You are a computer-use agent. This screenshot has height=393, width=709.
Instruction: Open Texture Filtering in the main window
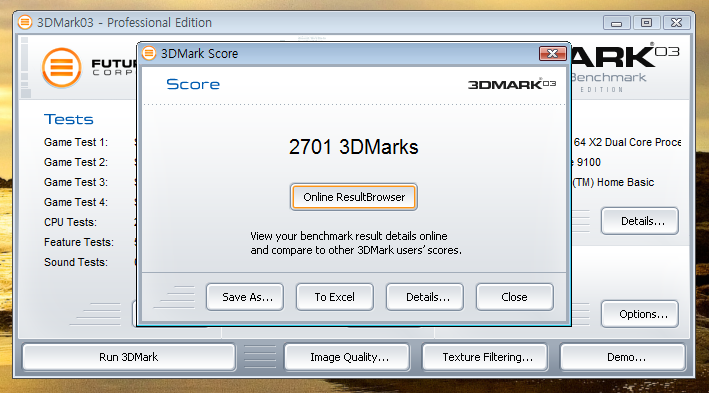click(485, 357)
